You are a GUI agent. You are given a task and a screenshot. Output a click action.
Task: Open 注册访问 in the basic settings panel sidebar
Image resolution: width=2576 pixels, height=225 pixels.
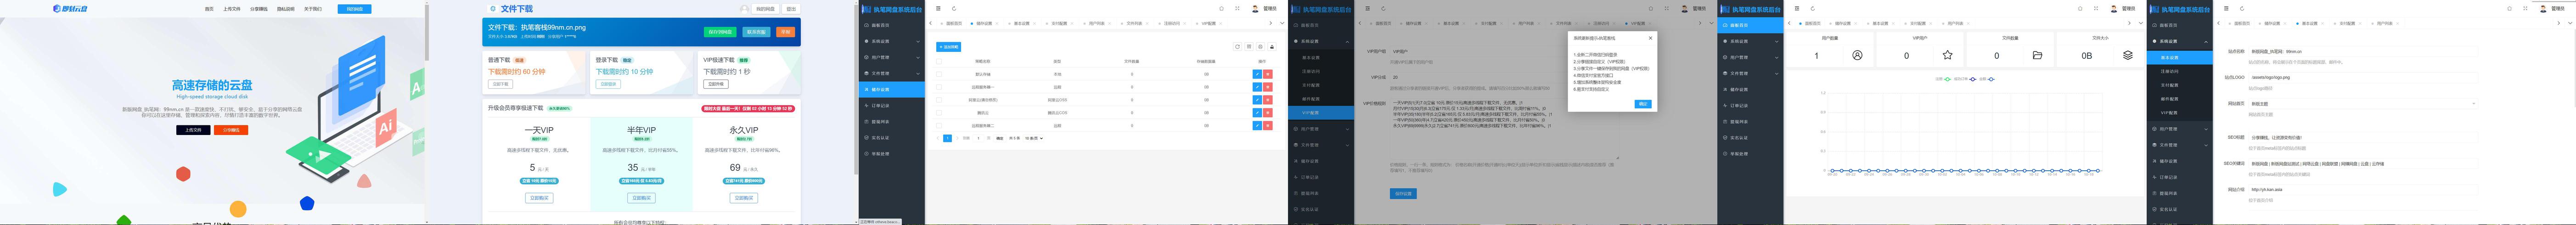[2170, 71]
